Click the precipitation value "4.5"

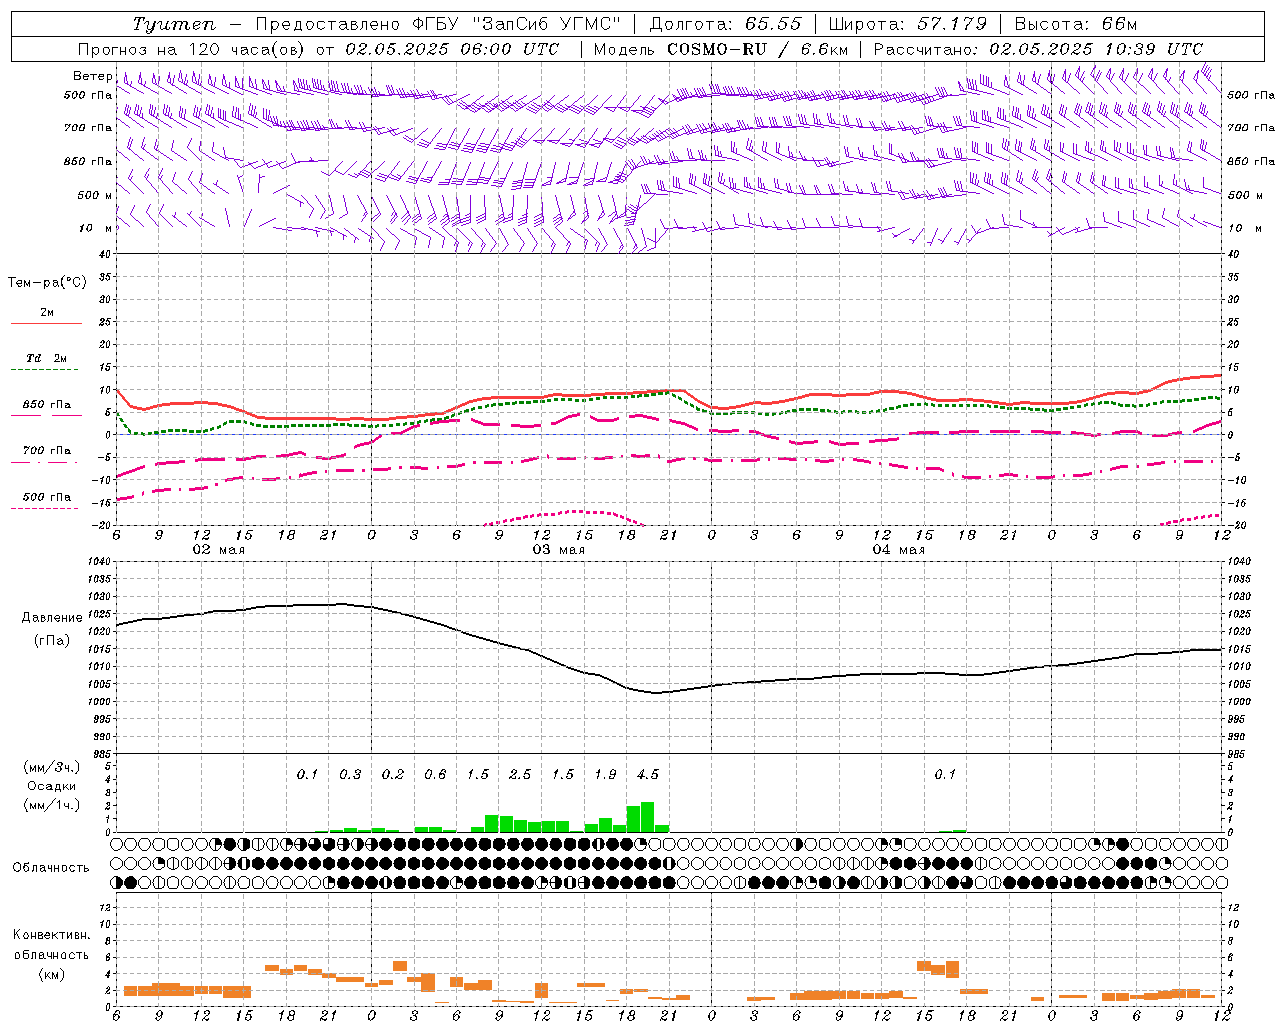(x=648, y=775)
